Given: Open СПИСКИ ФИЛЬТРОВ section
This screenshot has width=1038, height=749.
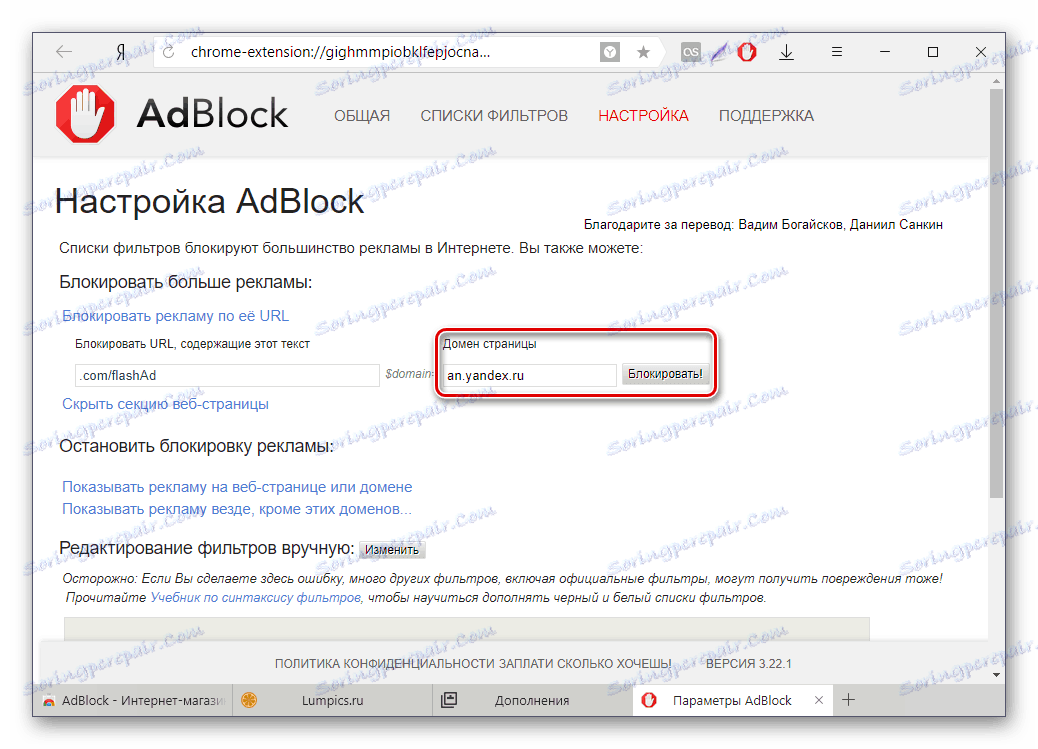Looking at the screenshot, I should tap(494, 116).
